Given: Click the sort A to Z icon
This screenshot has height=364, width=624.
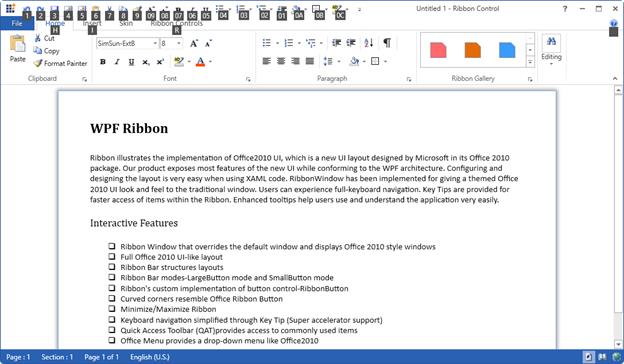Looking at the screenshot, I should pos(369,43).
